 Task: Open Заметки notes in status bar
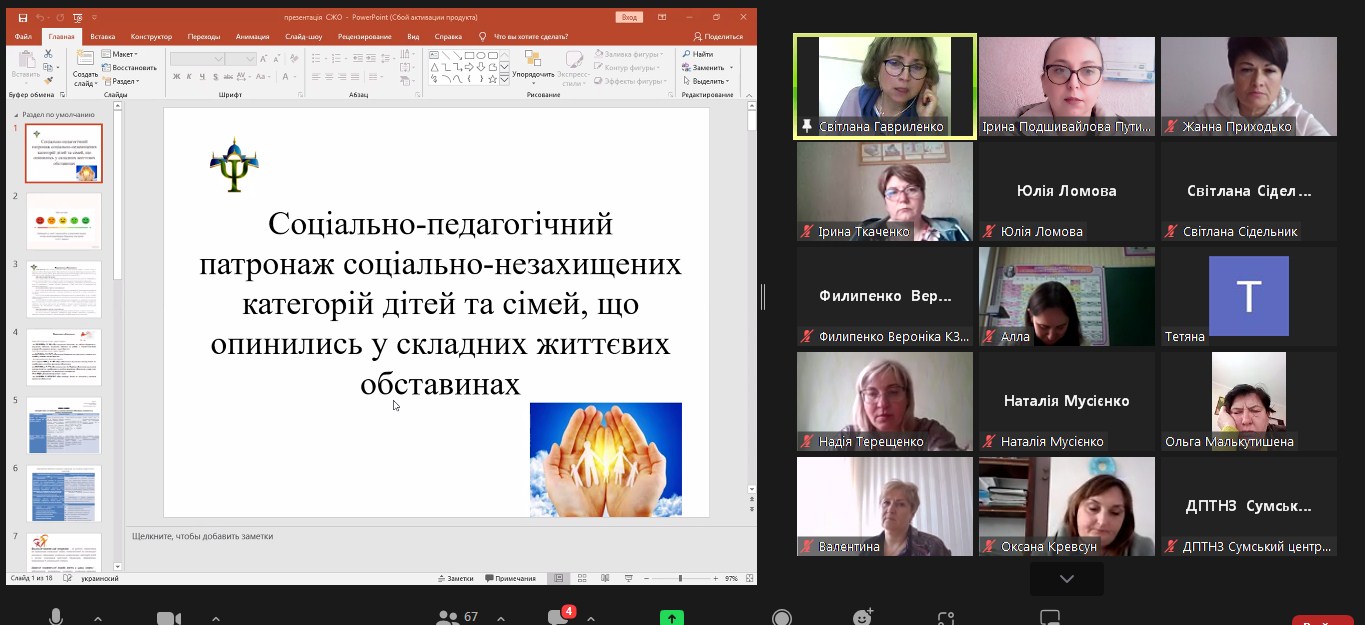coord(455,578)
